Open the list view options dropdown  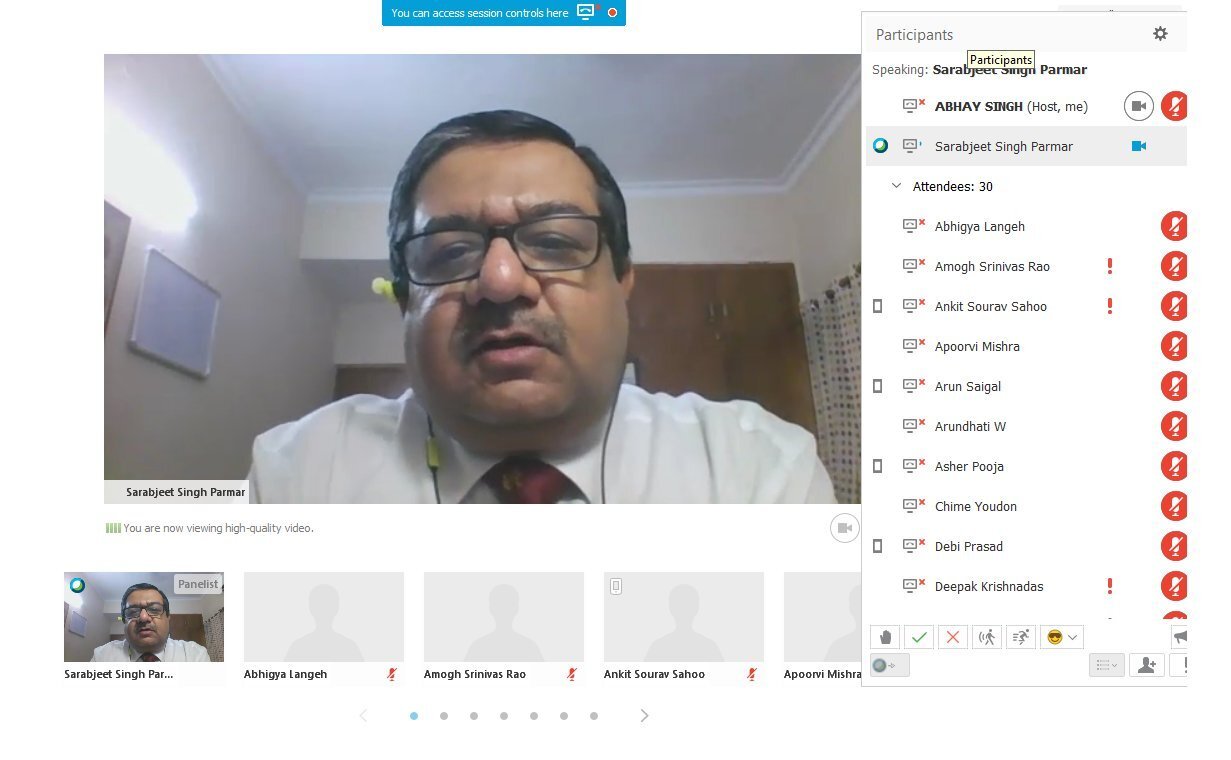1106,665
